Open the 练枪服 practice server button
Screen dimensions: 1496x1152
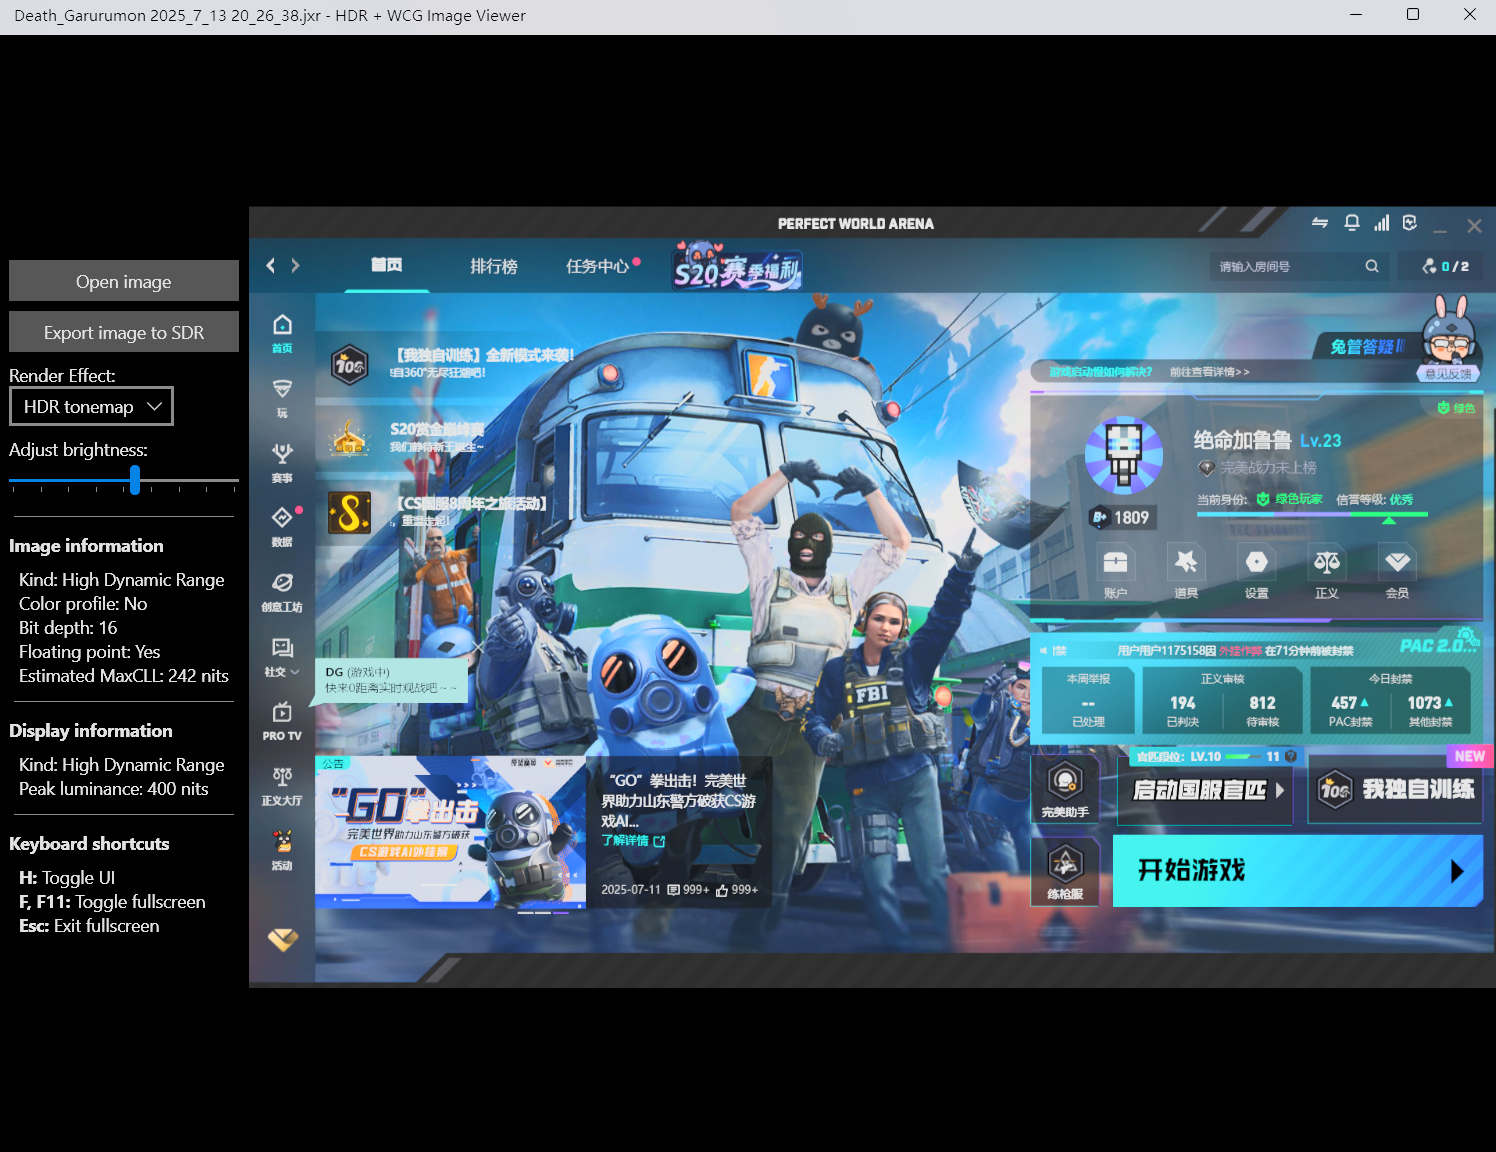click(1065, 871)
